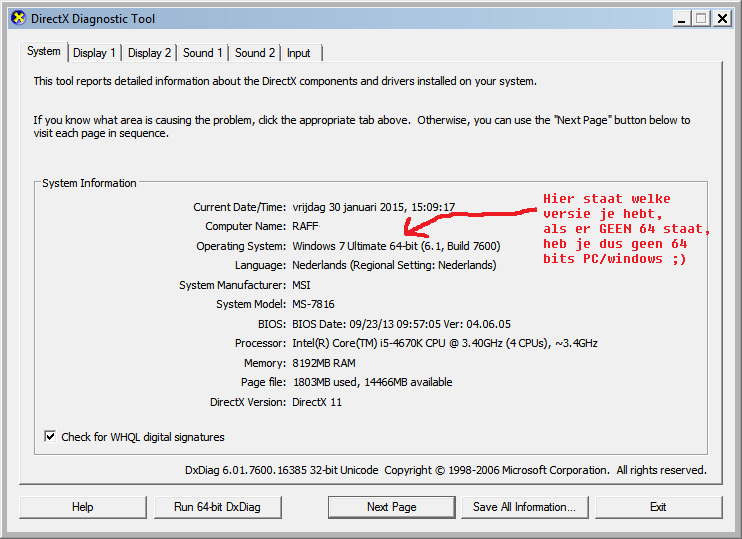This screenshot has width=742, height=539.
Task: Click the 'Operating System:' label
Action: coord(241,246)
